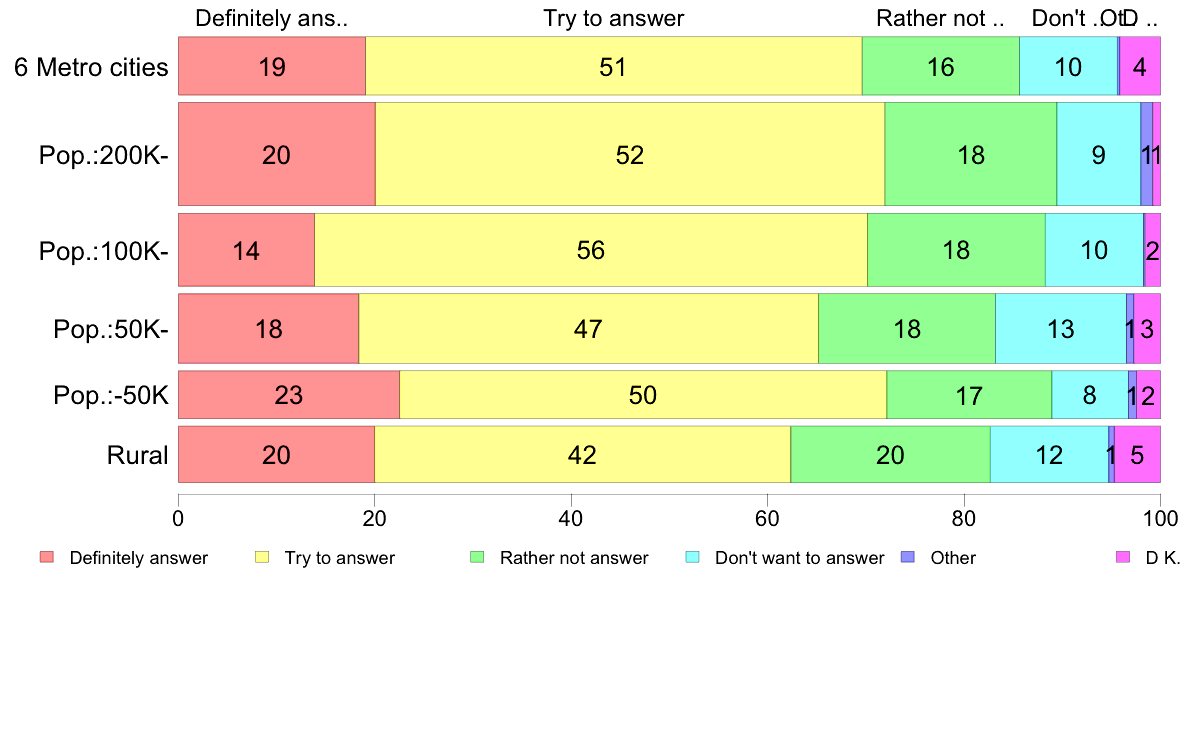Click the cyan 13 segment in Pop.:50K- bar
This screenshot has height=736, width=1188.
pos(1061,329)
